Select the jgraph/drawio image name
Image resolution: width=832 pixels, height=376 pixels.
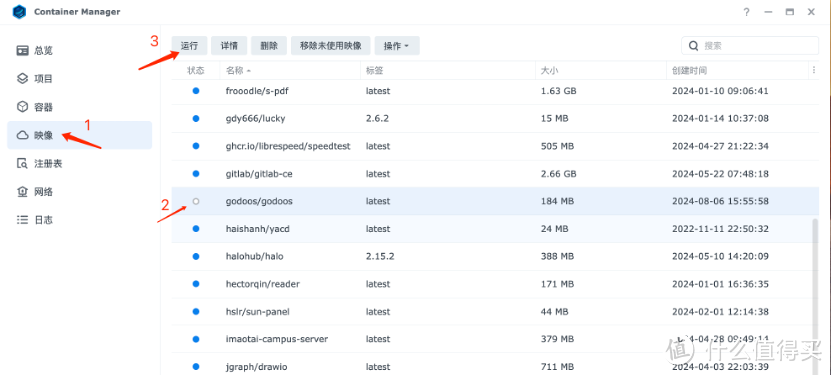tap(256, 367)
